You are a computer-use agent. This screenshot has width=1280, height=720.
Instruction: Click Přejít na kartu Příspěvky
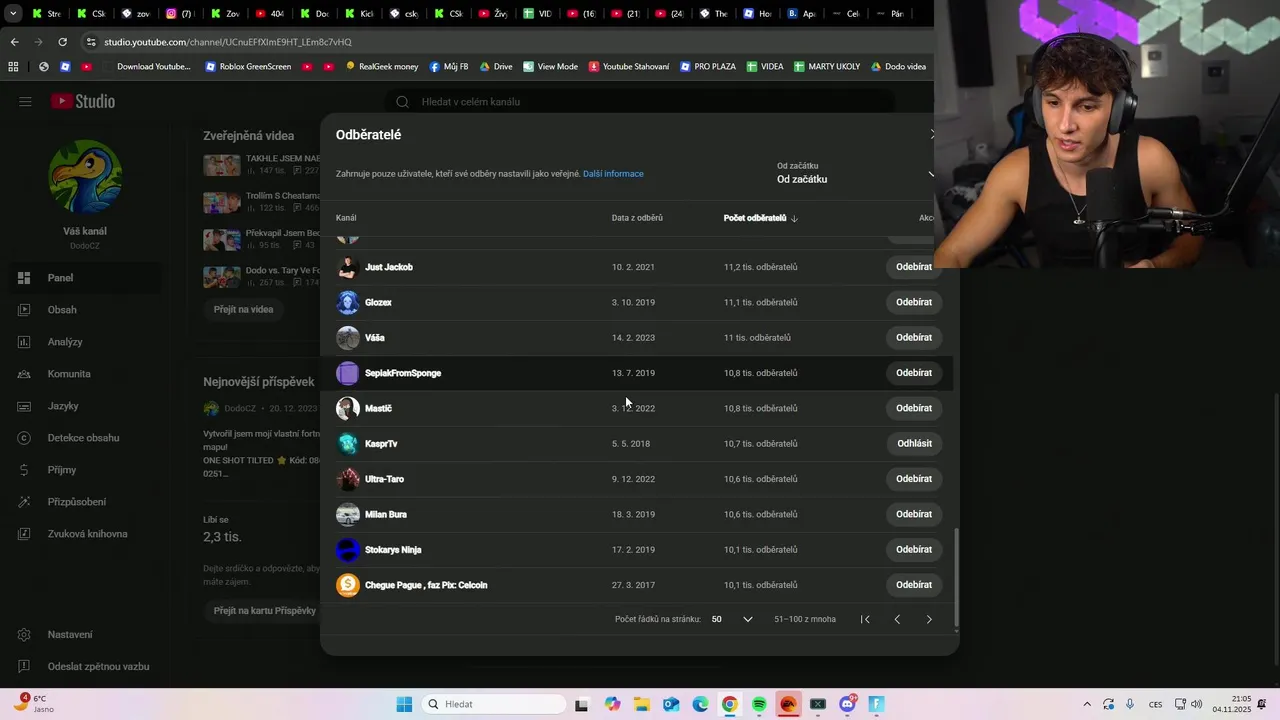tap(265, 611)
